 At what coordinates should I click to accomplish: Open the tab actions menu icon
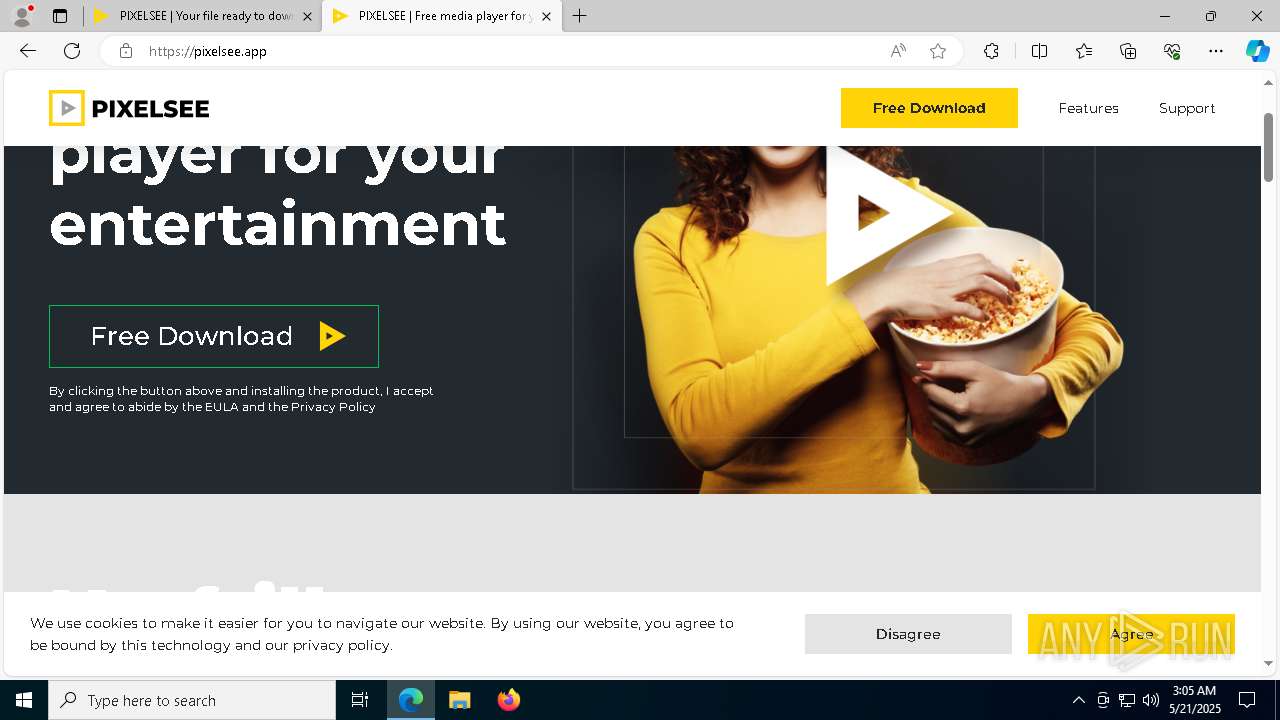click(60, 16)
